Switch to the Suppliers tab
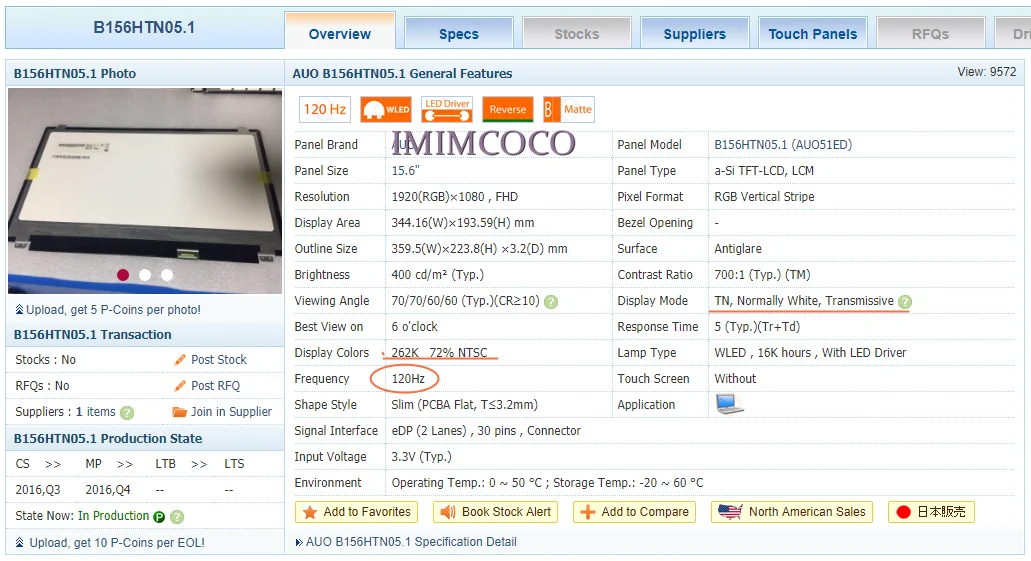The height and width of the screenshot is (561, 1031). tap(694, 34)
